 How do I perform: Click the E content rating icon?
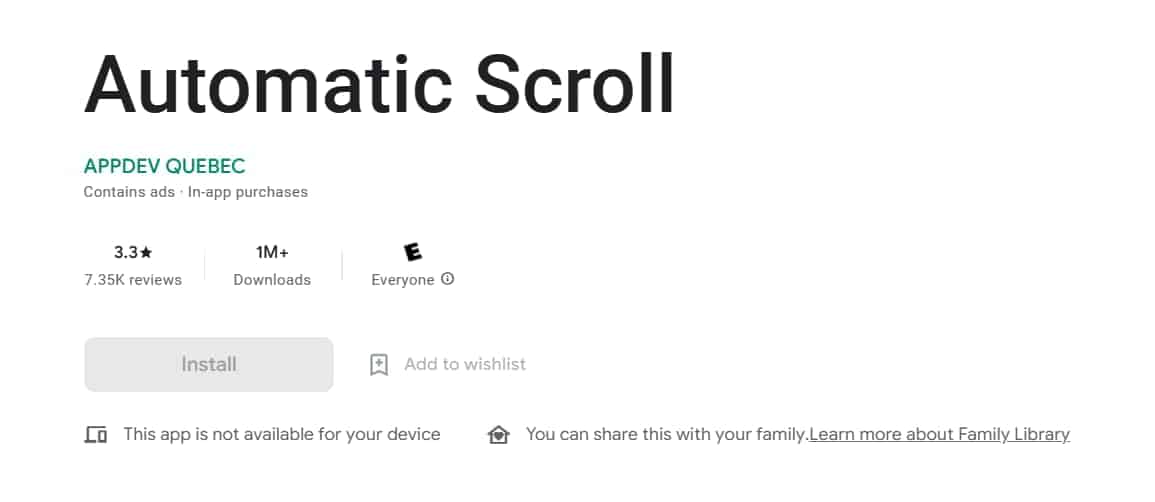tap(412, 252)
